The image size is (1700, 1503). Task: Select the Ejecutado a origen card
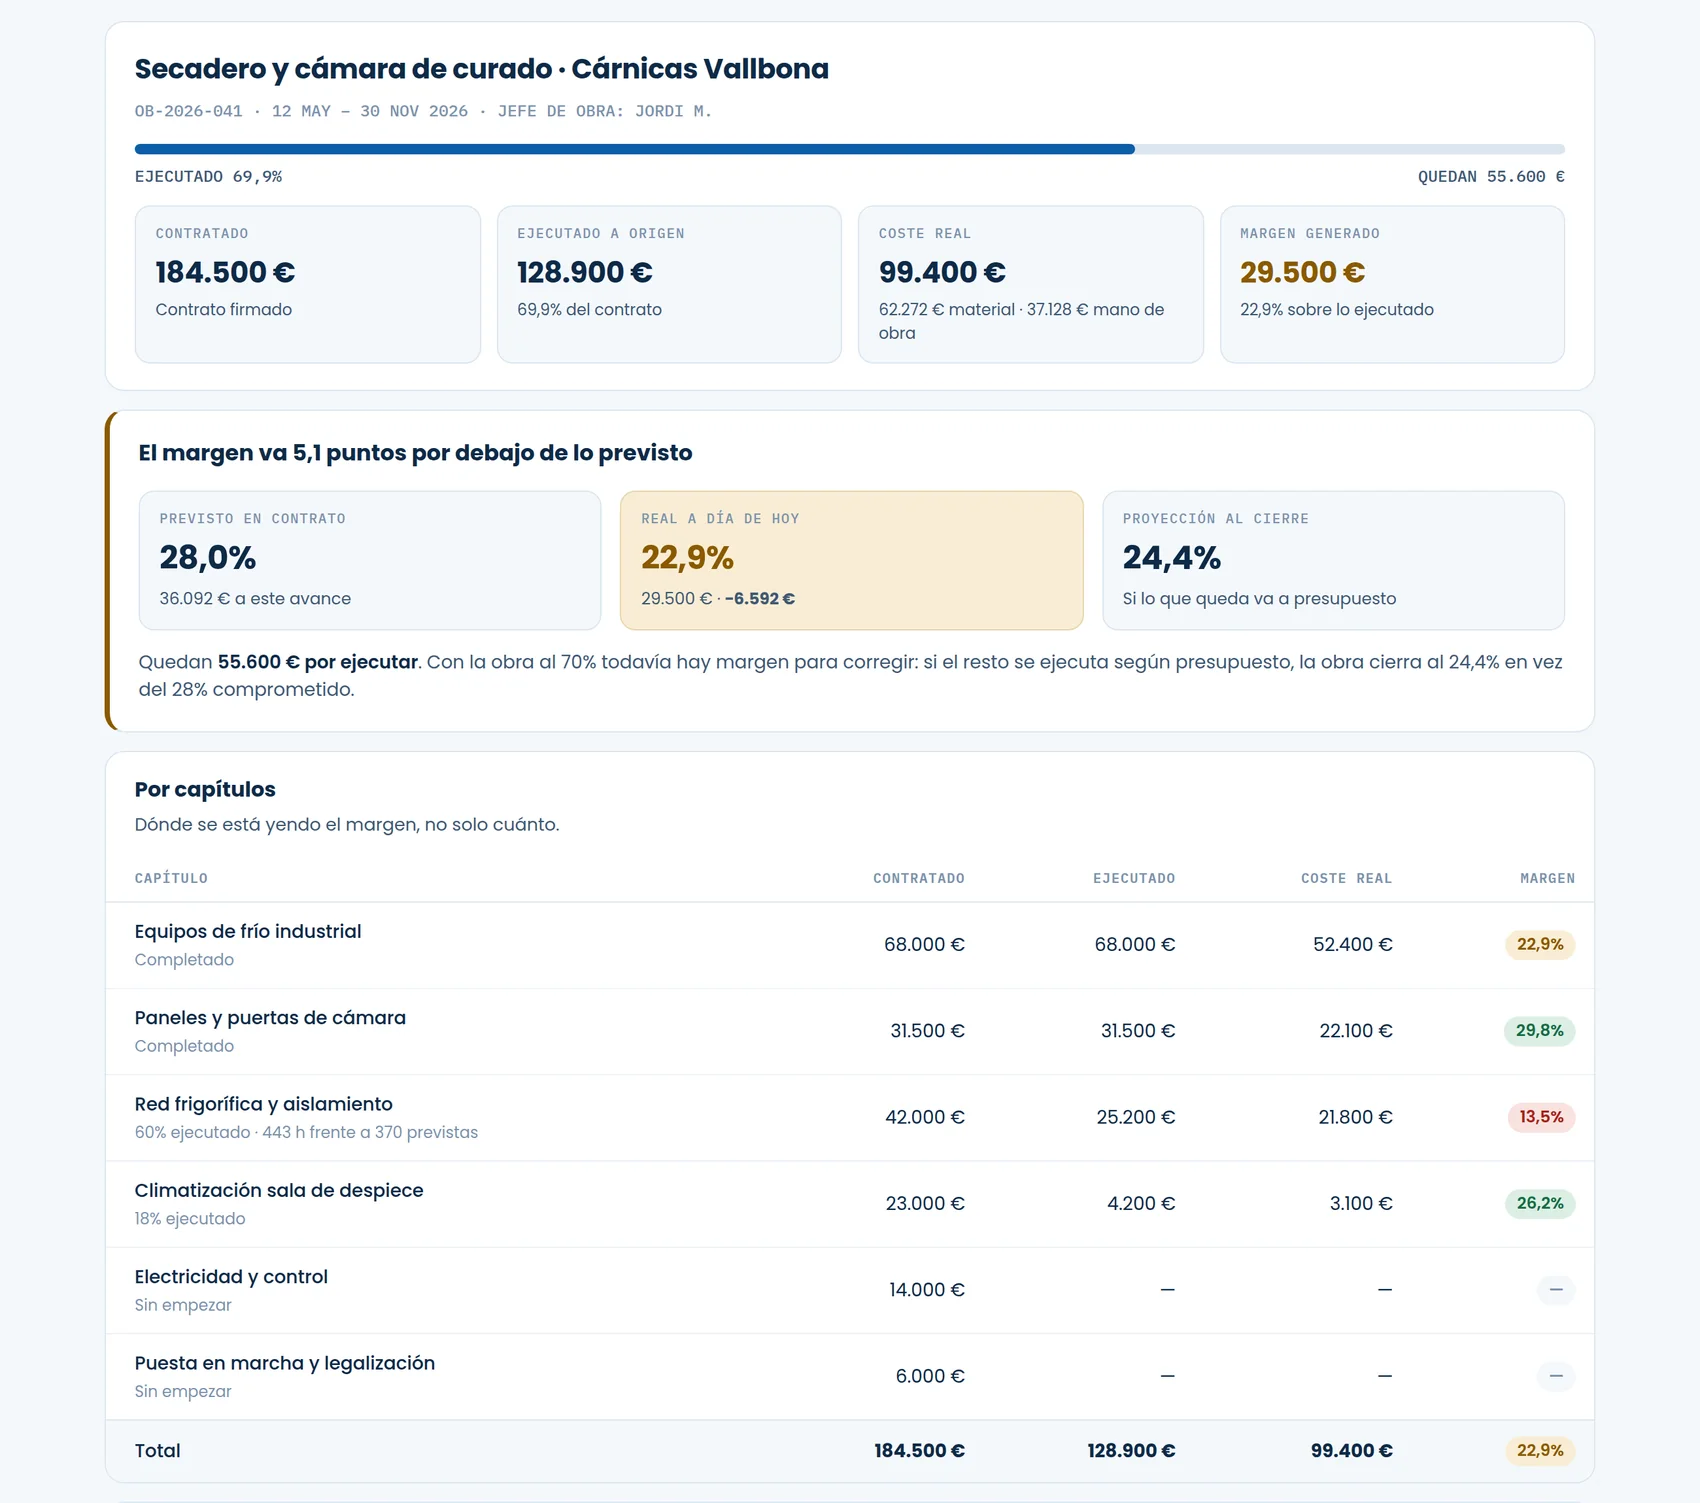[669, 285]
